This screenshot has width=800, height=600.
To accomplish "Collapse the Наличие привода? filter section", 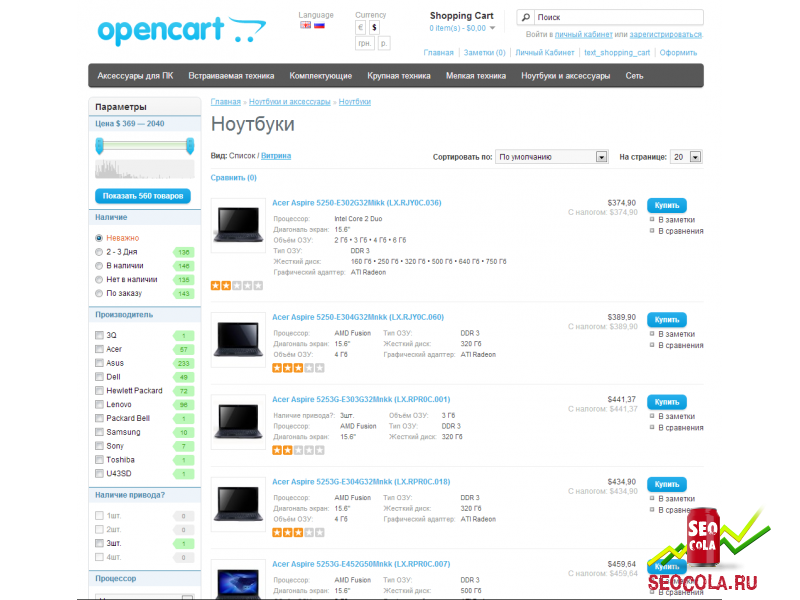I will (144, 495).
